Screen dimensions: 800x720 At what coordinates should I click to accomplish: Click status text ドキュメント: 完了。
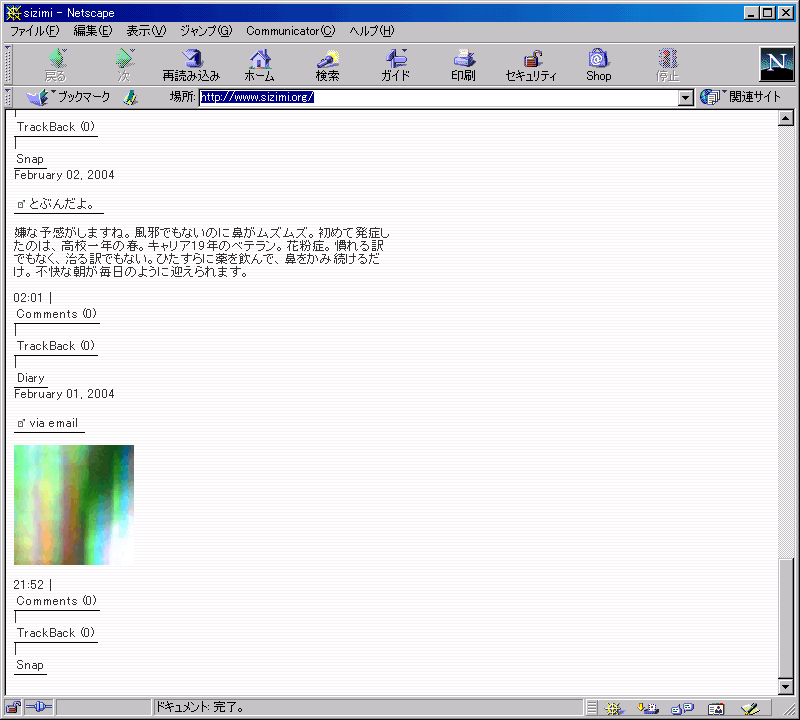tap(199, 707)
